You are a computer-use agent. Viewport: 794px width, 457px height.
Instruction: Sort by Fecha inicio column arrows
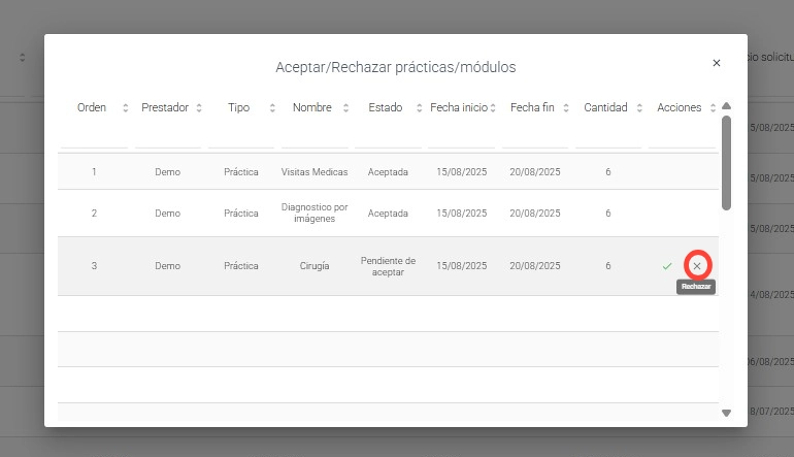493,108
